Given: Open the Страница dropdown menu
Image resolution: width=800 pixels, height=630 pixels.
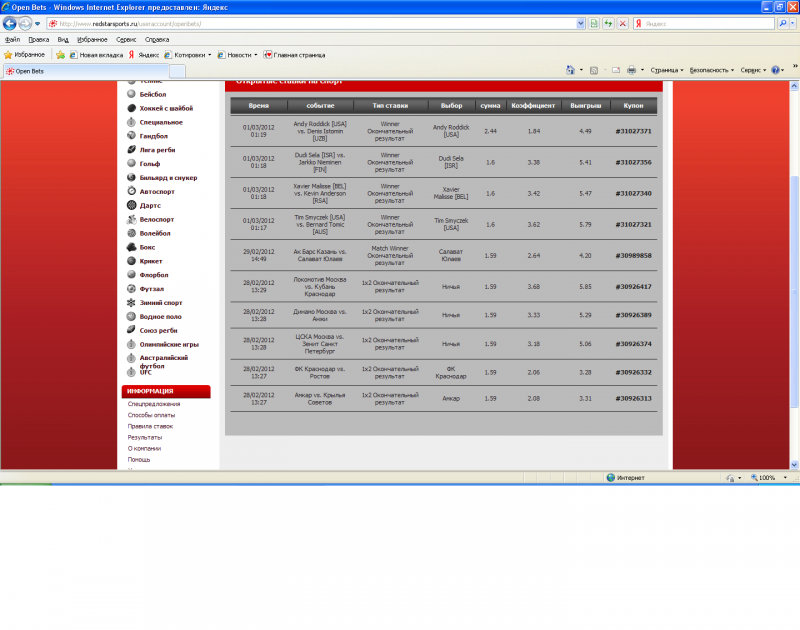Looking at the screenshot, I should click(666, 70).
